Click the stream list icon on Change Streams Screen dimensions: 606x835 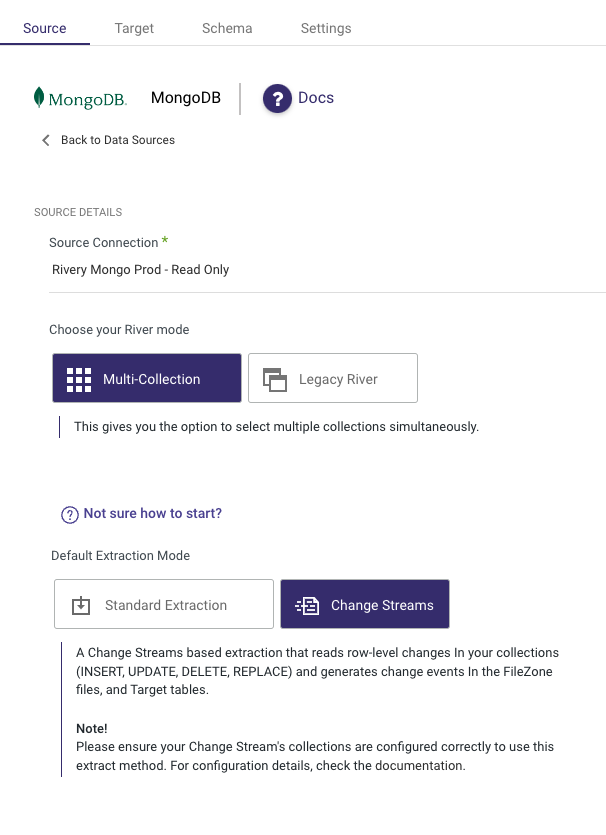307,605
